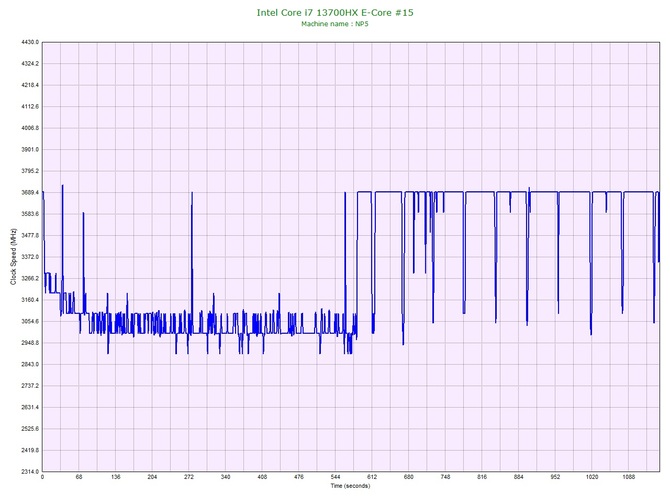
Task: Click the y-axis value 3795.2
Action: (30, 171)
